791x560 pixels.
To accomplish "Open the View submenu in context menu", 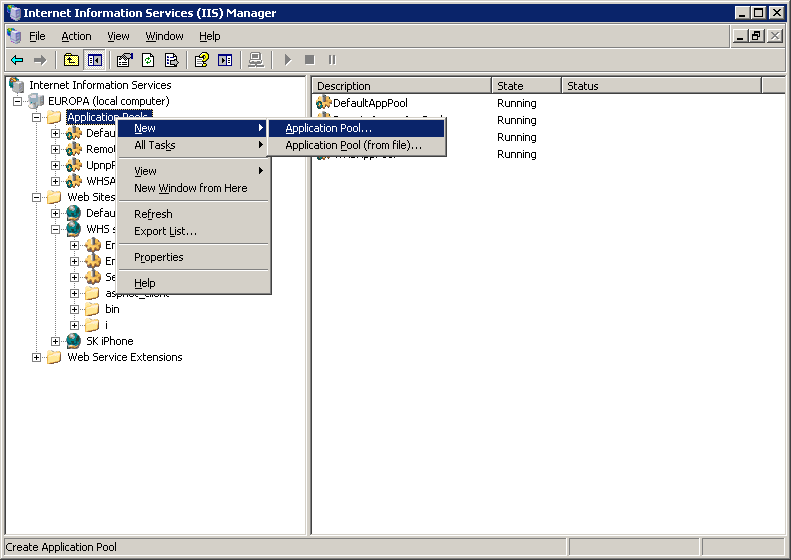I will tap(193, 171).
